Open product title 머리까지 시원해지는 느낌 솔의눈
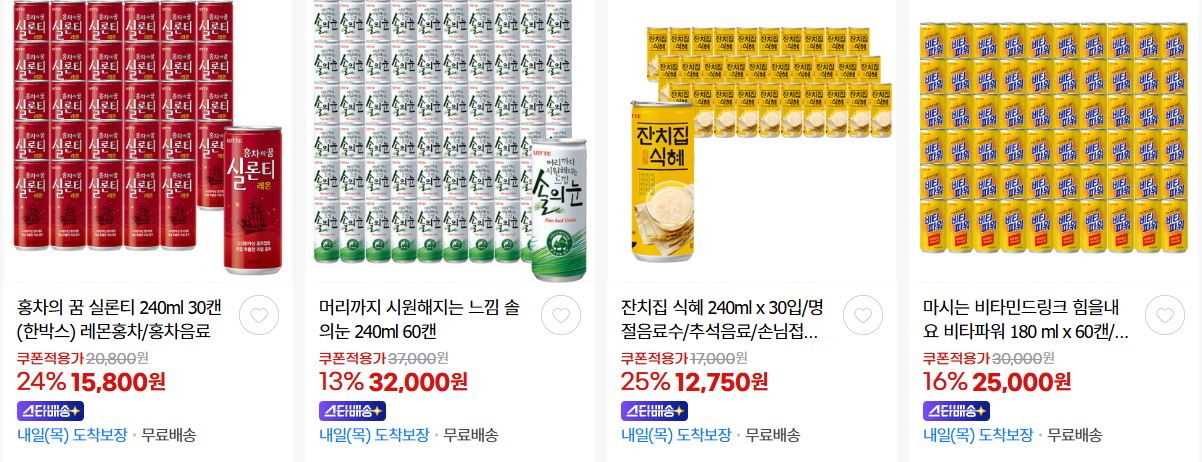This screenshot has height=462, width=1202. [424, 319]
